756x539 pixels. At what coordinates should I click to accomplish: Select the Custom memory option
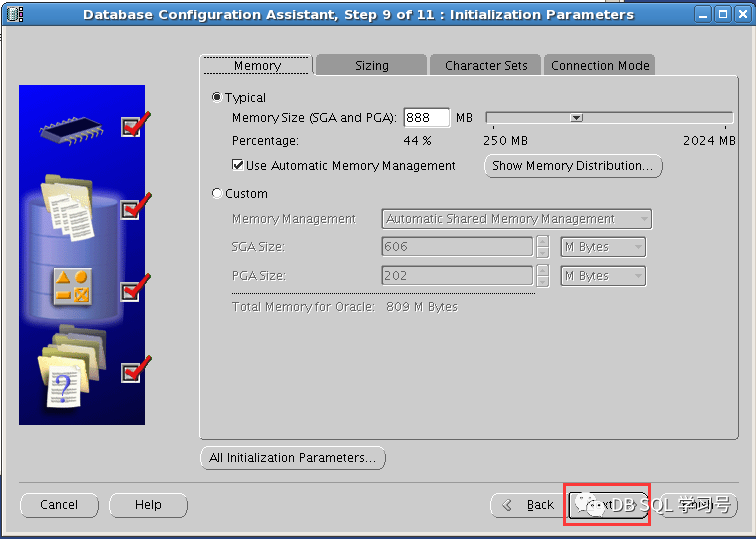coord(216,193)
